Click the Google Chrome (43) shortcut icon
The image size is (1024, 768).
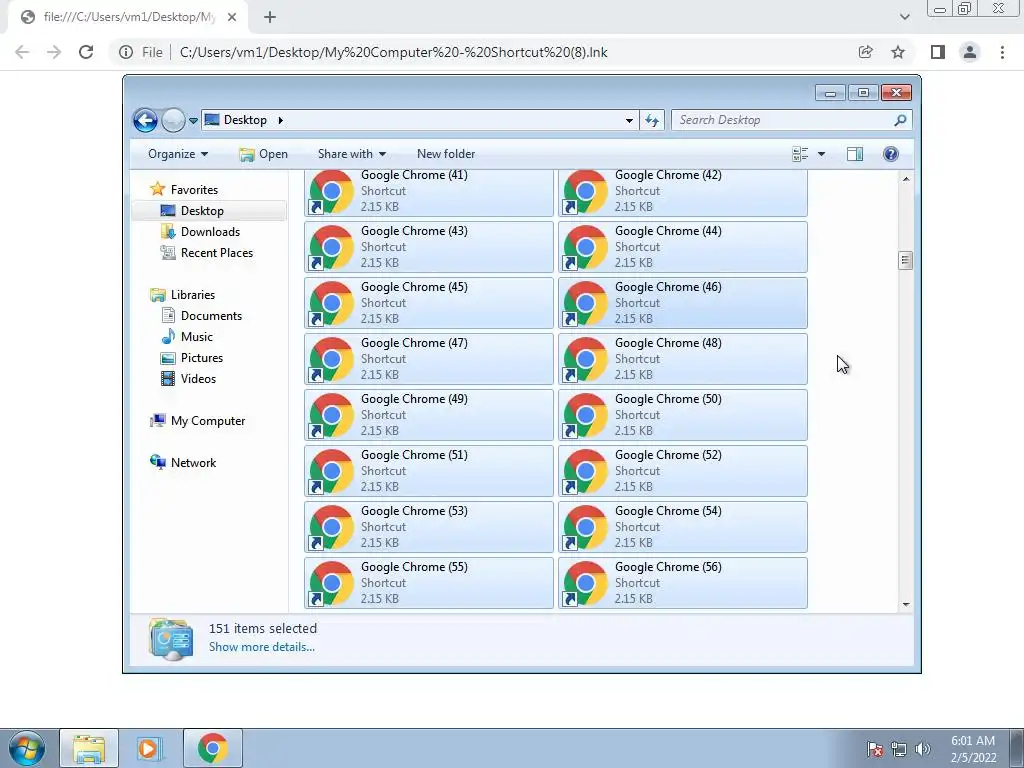pyautogui.click(x=331, y=247)
